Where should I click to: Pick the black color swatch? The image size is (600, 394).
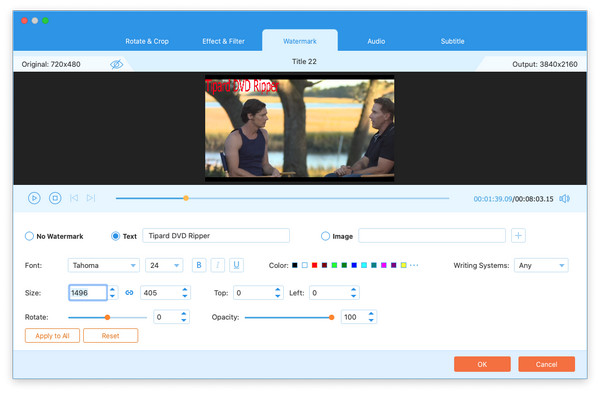295,265
